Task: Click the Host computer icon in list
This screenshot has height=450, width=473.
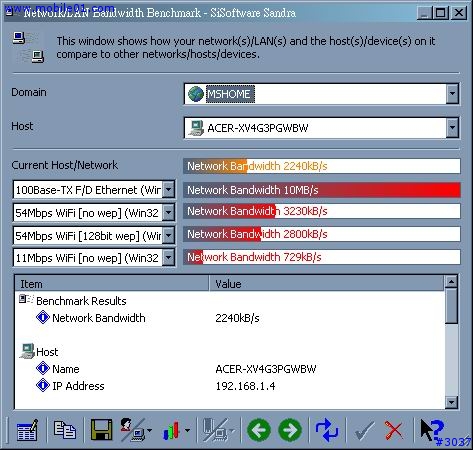Action: point(27,351)
